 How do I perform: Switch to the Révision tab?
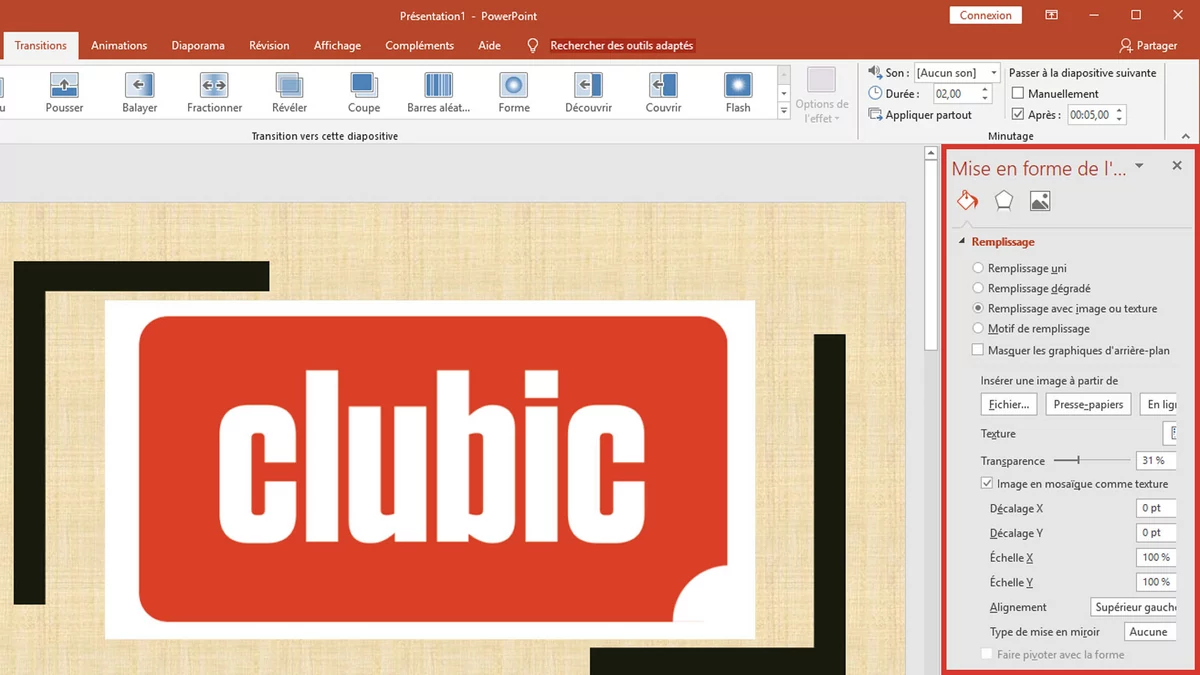[269, 45]
